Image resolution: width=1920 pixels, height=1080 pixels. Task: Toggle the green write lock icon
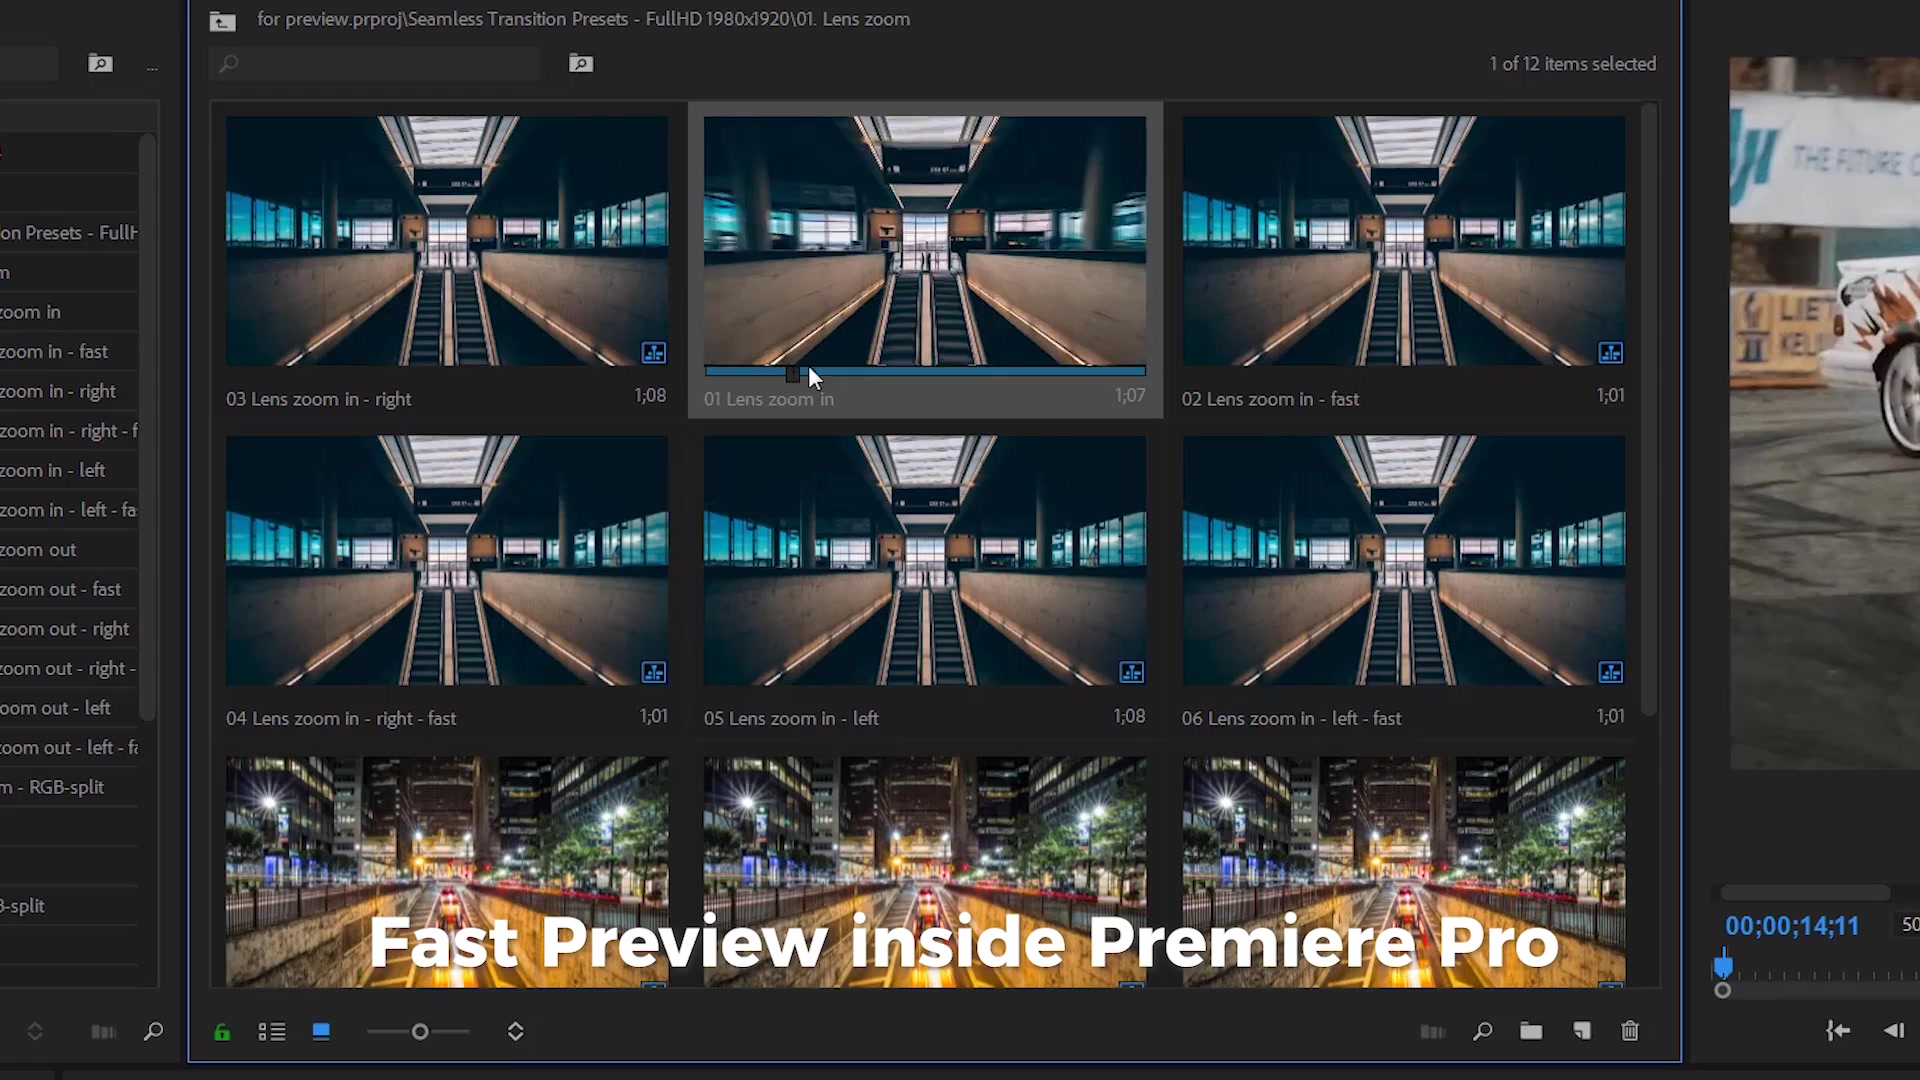[x=222, y=1032]
